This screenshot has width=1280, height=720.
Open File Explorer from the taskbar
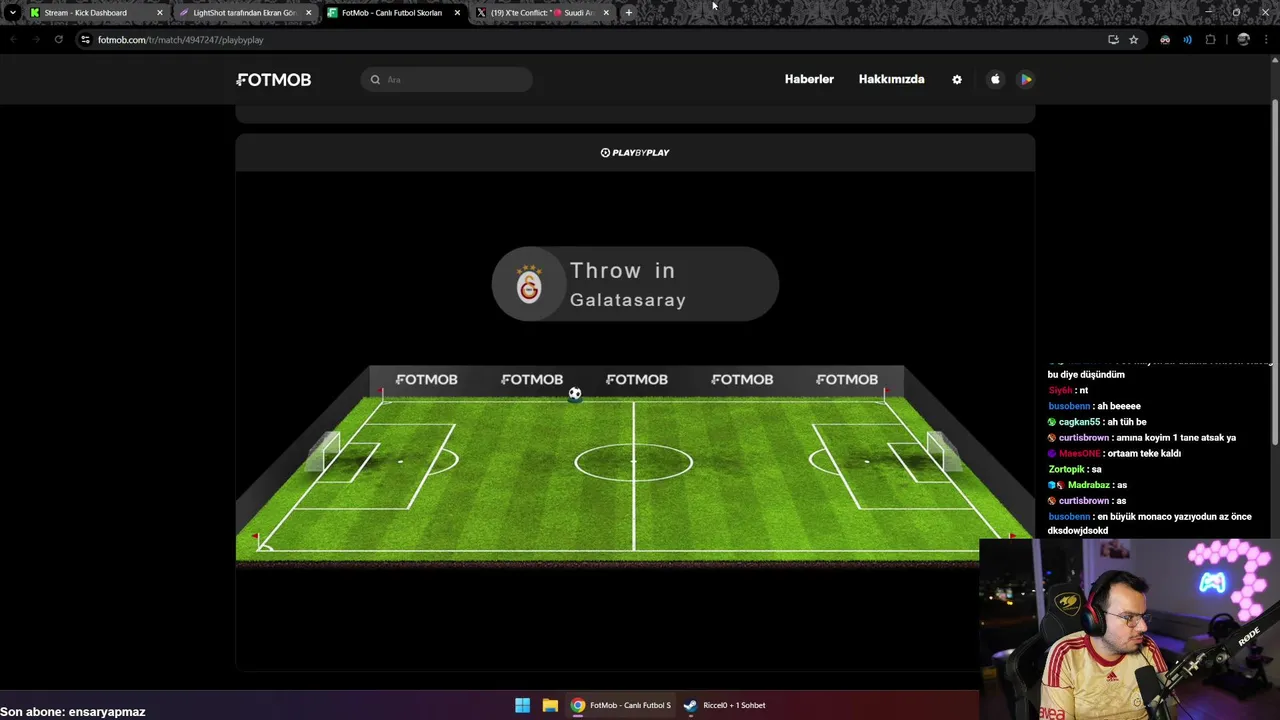[550, 705]
